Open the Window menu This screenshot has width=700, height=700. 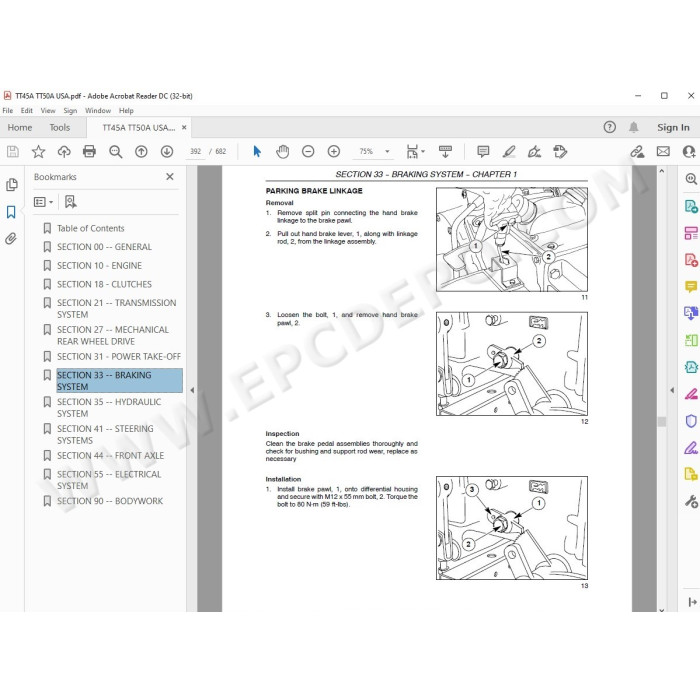98,110
